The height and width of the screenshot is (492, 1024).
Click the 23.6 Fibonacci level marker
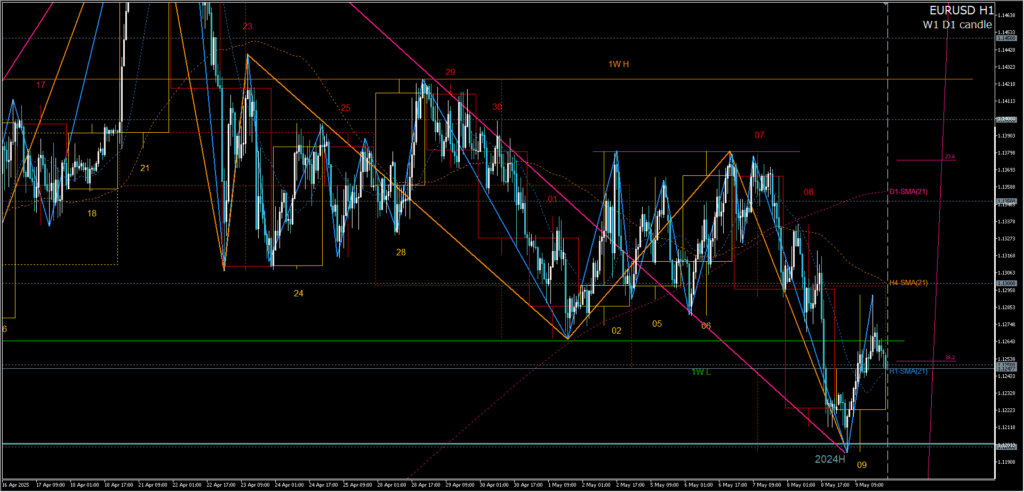coord(949,157)
